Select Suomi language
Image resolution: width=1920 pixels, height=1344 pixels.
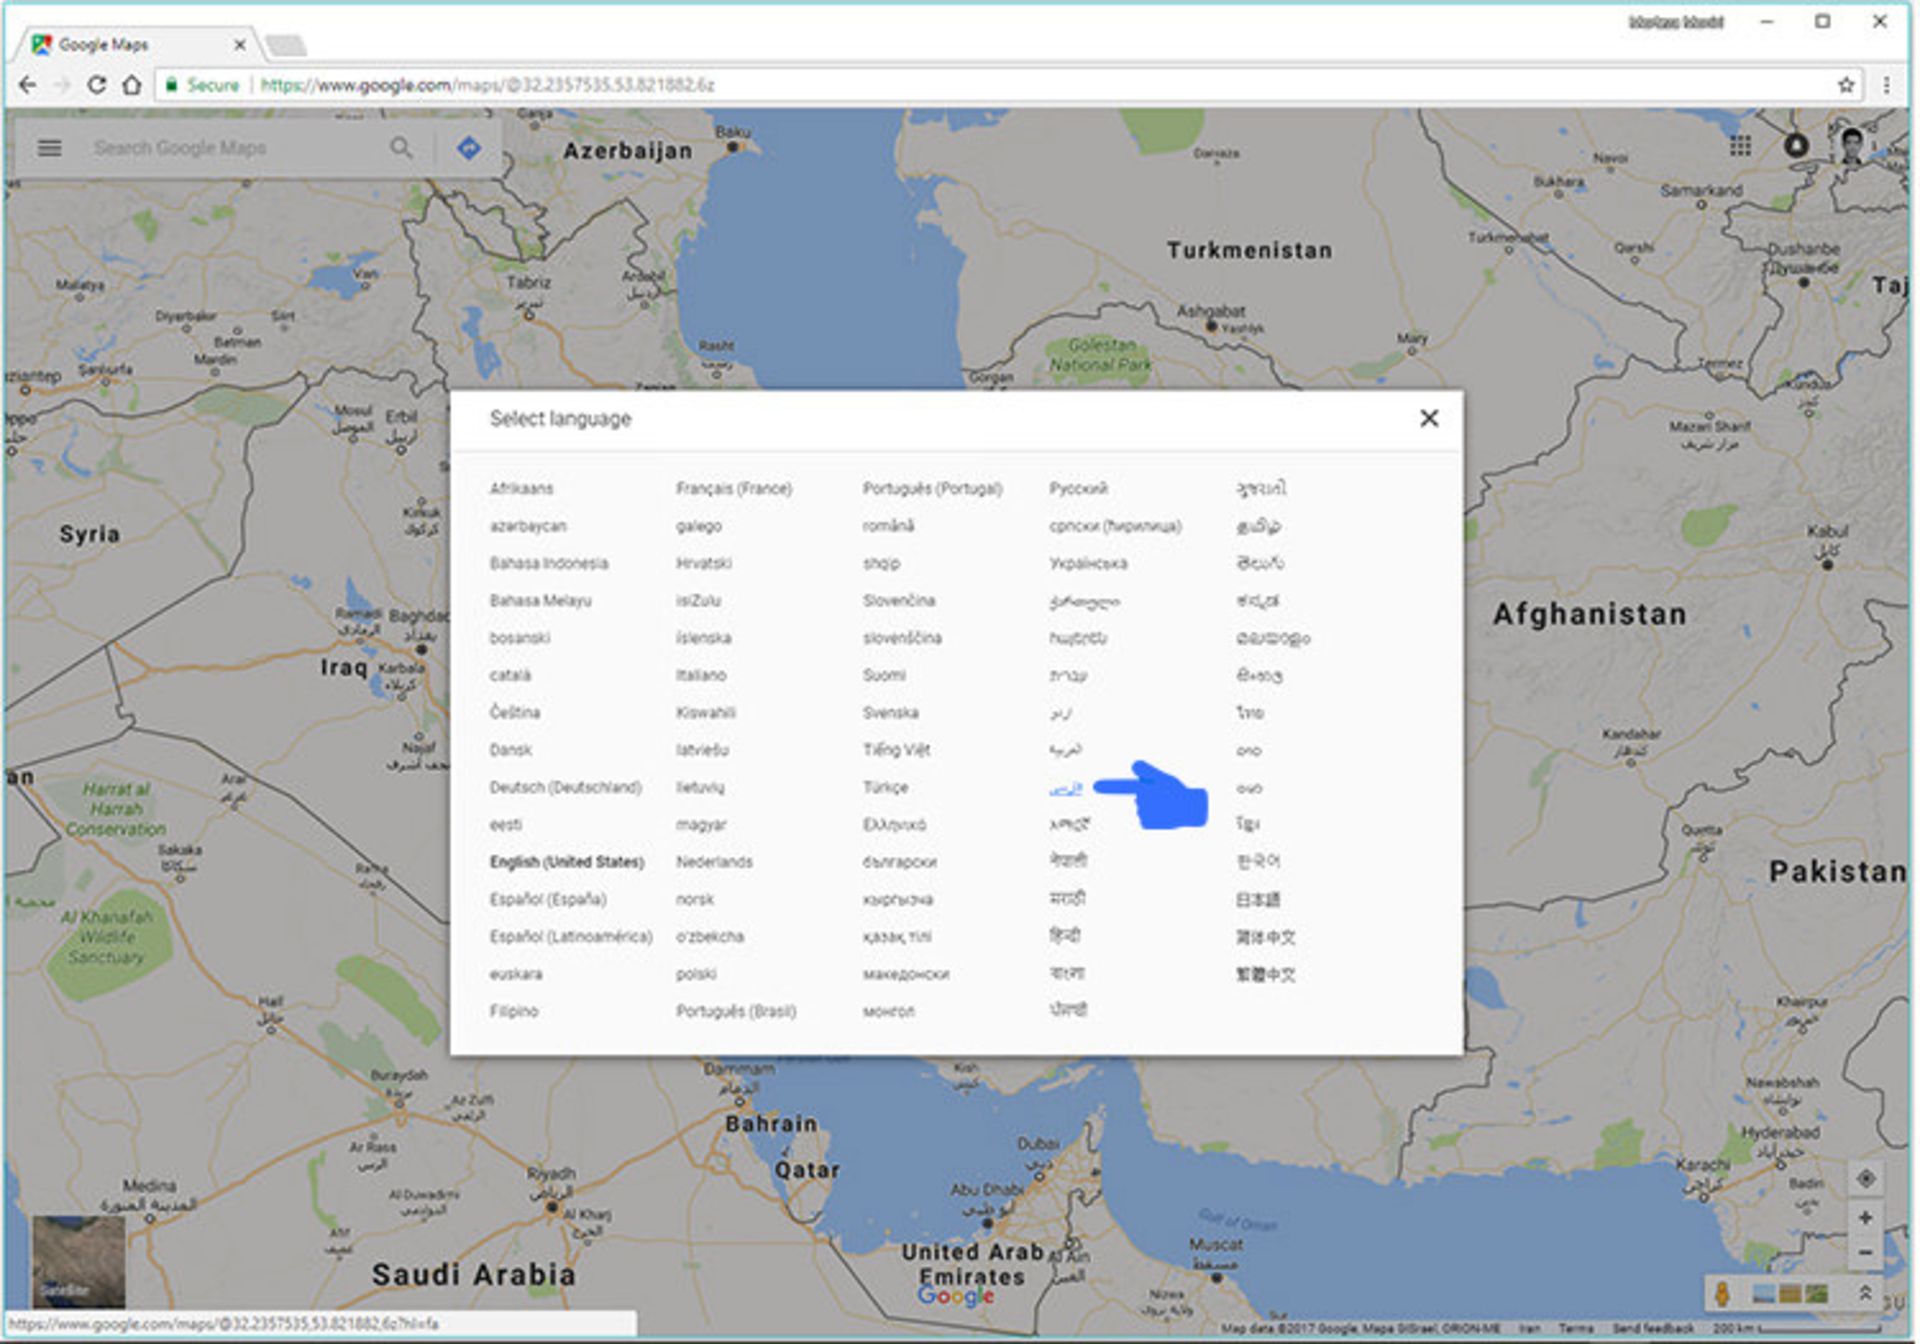click(x=884, y=675)
